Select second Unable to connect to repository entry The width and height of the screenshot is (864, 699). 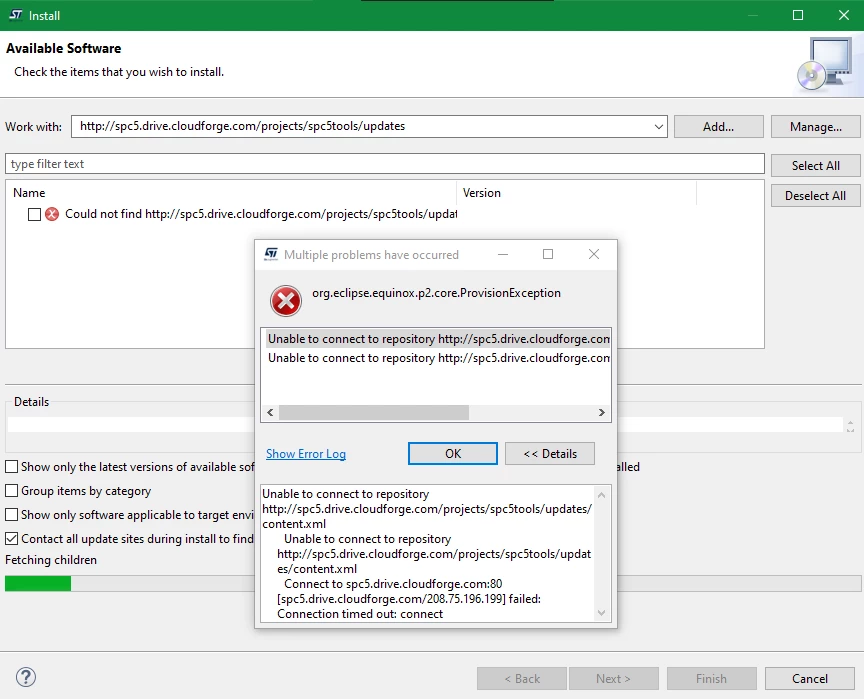coord(439,358)
